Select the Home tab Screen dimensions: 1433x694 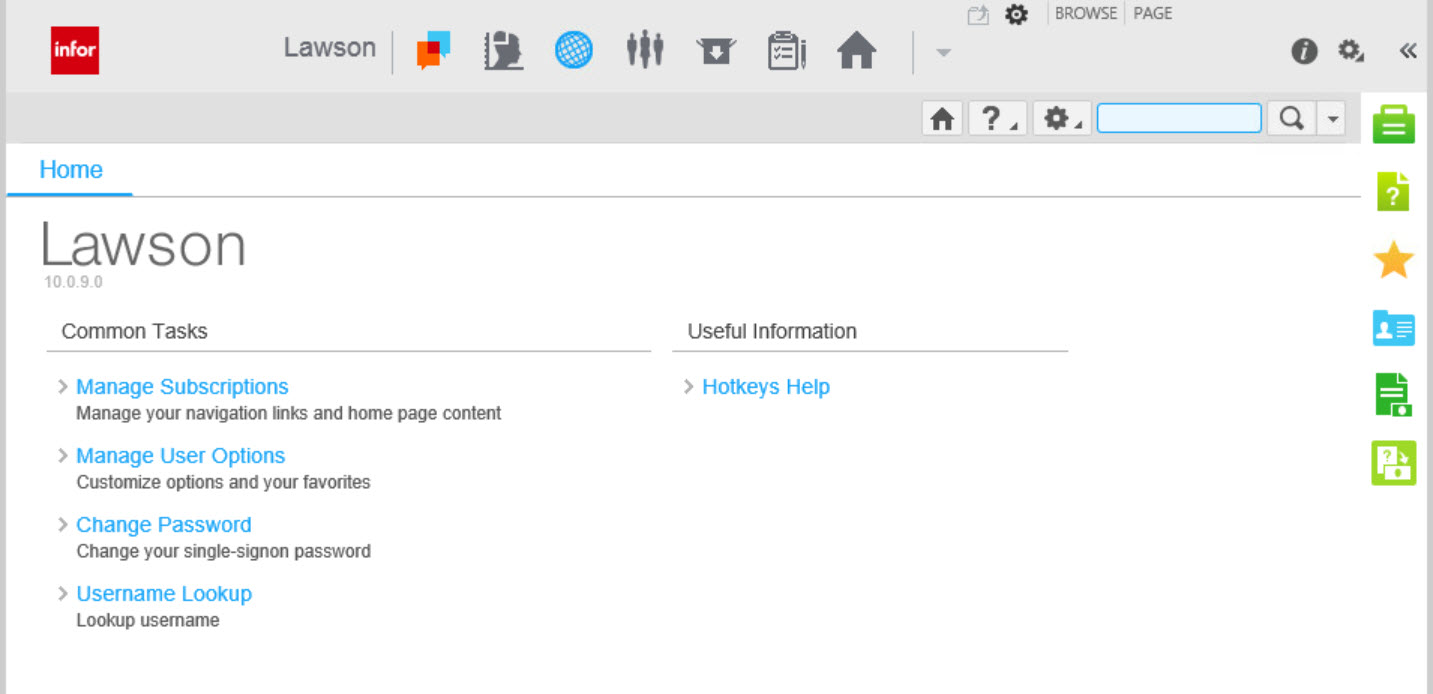tap(71, 170)
